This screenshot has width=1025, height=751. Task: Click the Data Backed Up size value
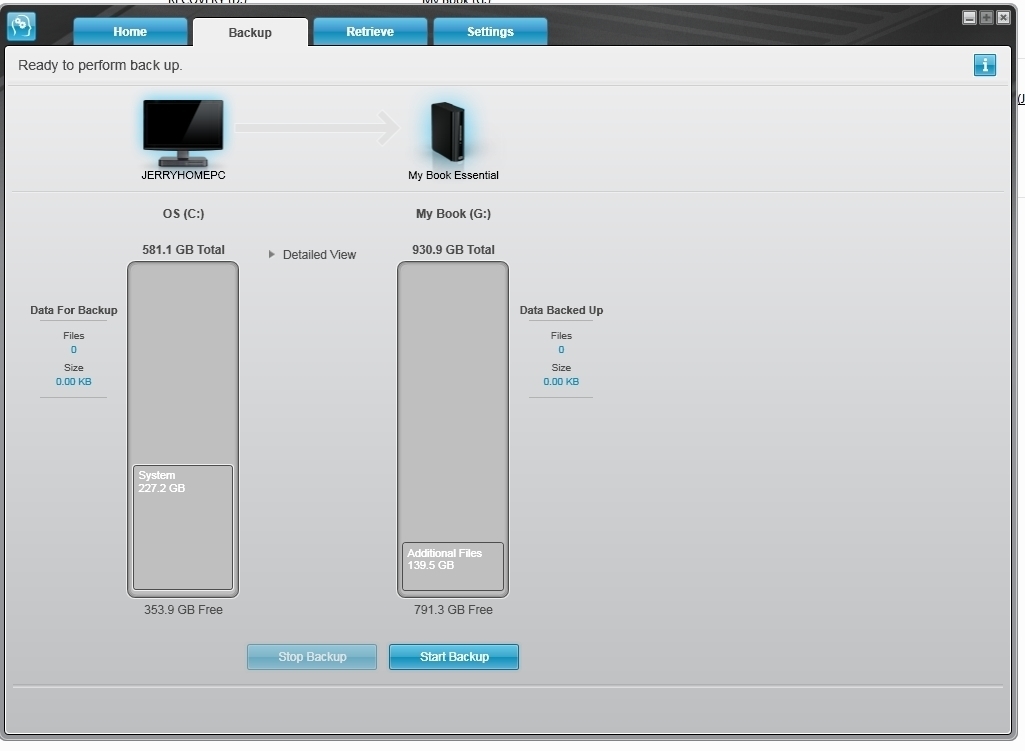pos(561,382)
